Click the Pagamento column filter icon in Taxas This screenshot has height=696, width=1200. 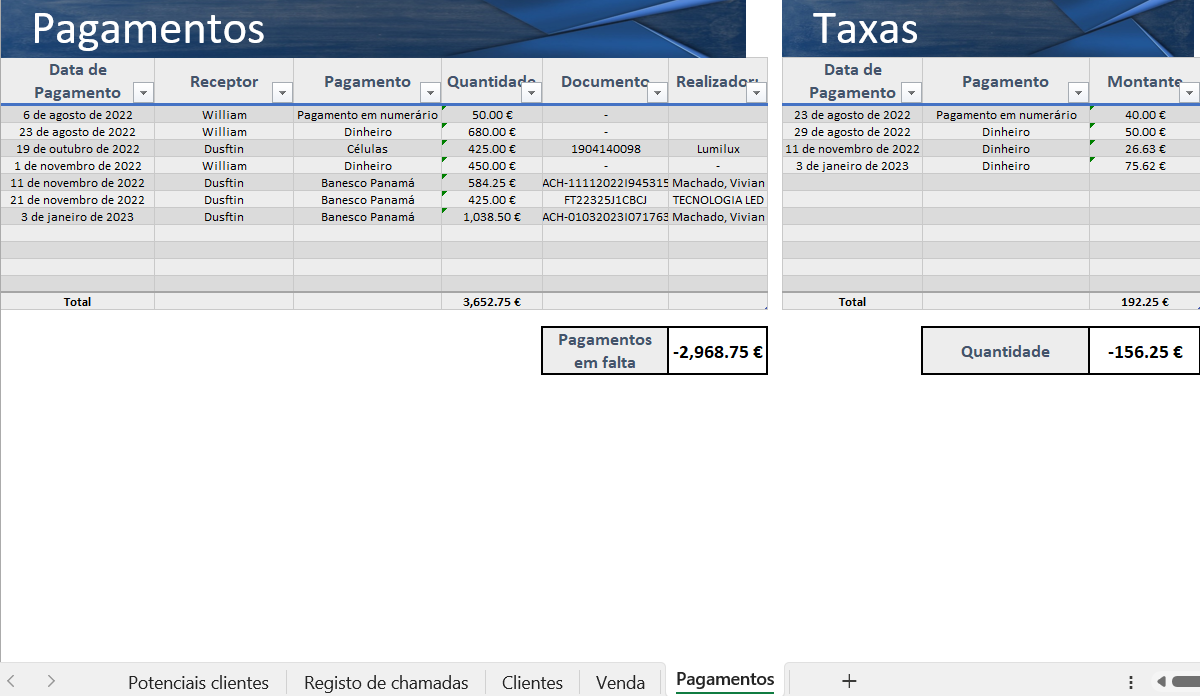pyautogui.click(x=1078, y=91)
